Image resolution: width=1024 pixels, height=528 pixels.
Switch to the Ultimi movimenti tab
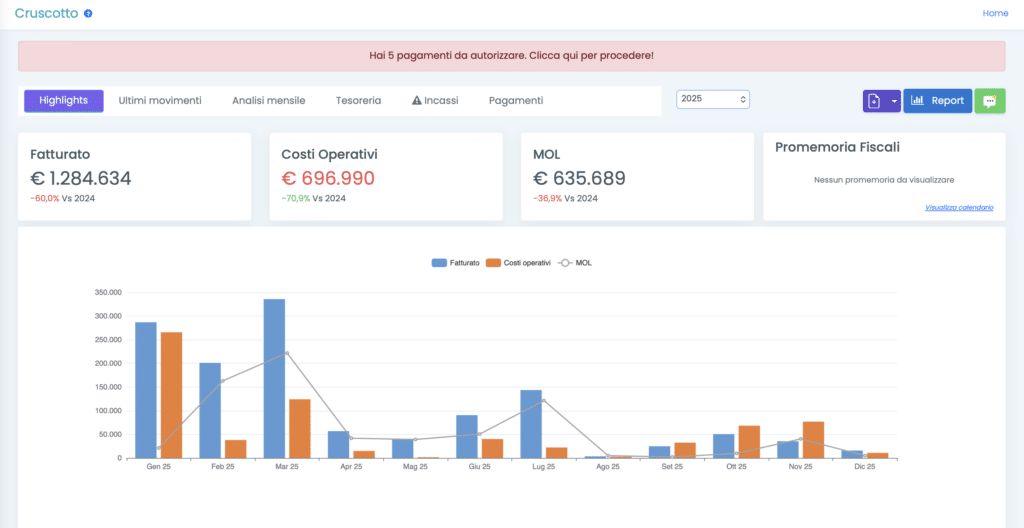(x=160, y=100)
